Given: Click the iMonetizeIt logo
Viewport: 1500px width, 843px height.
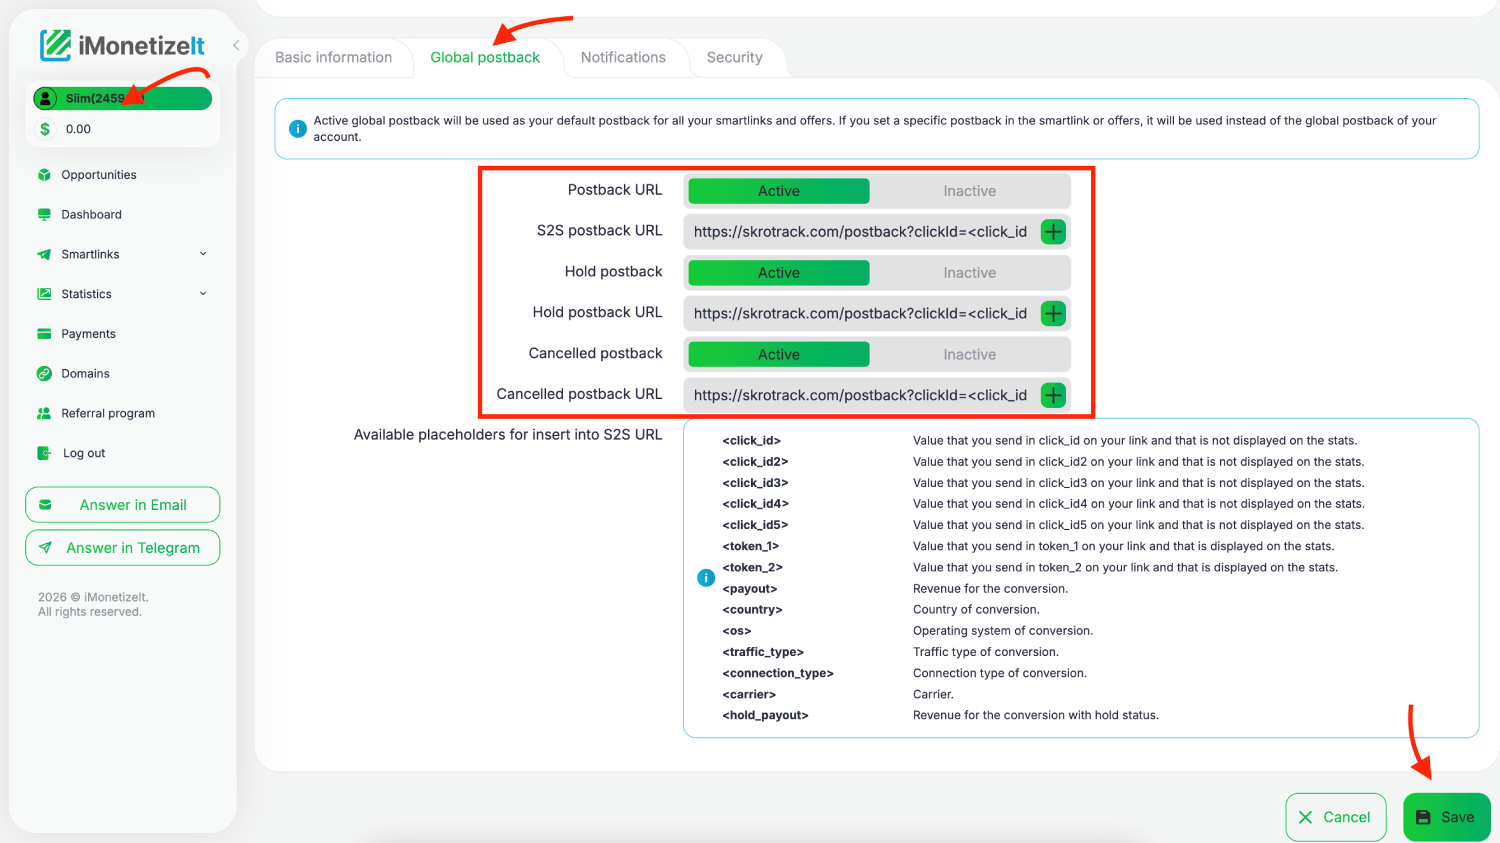Looking at the screenshot, I should (122, 45).
